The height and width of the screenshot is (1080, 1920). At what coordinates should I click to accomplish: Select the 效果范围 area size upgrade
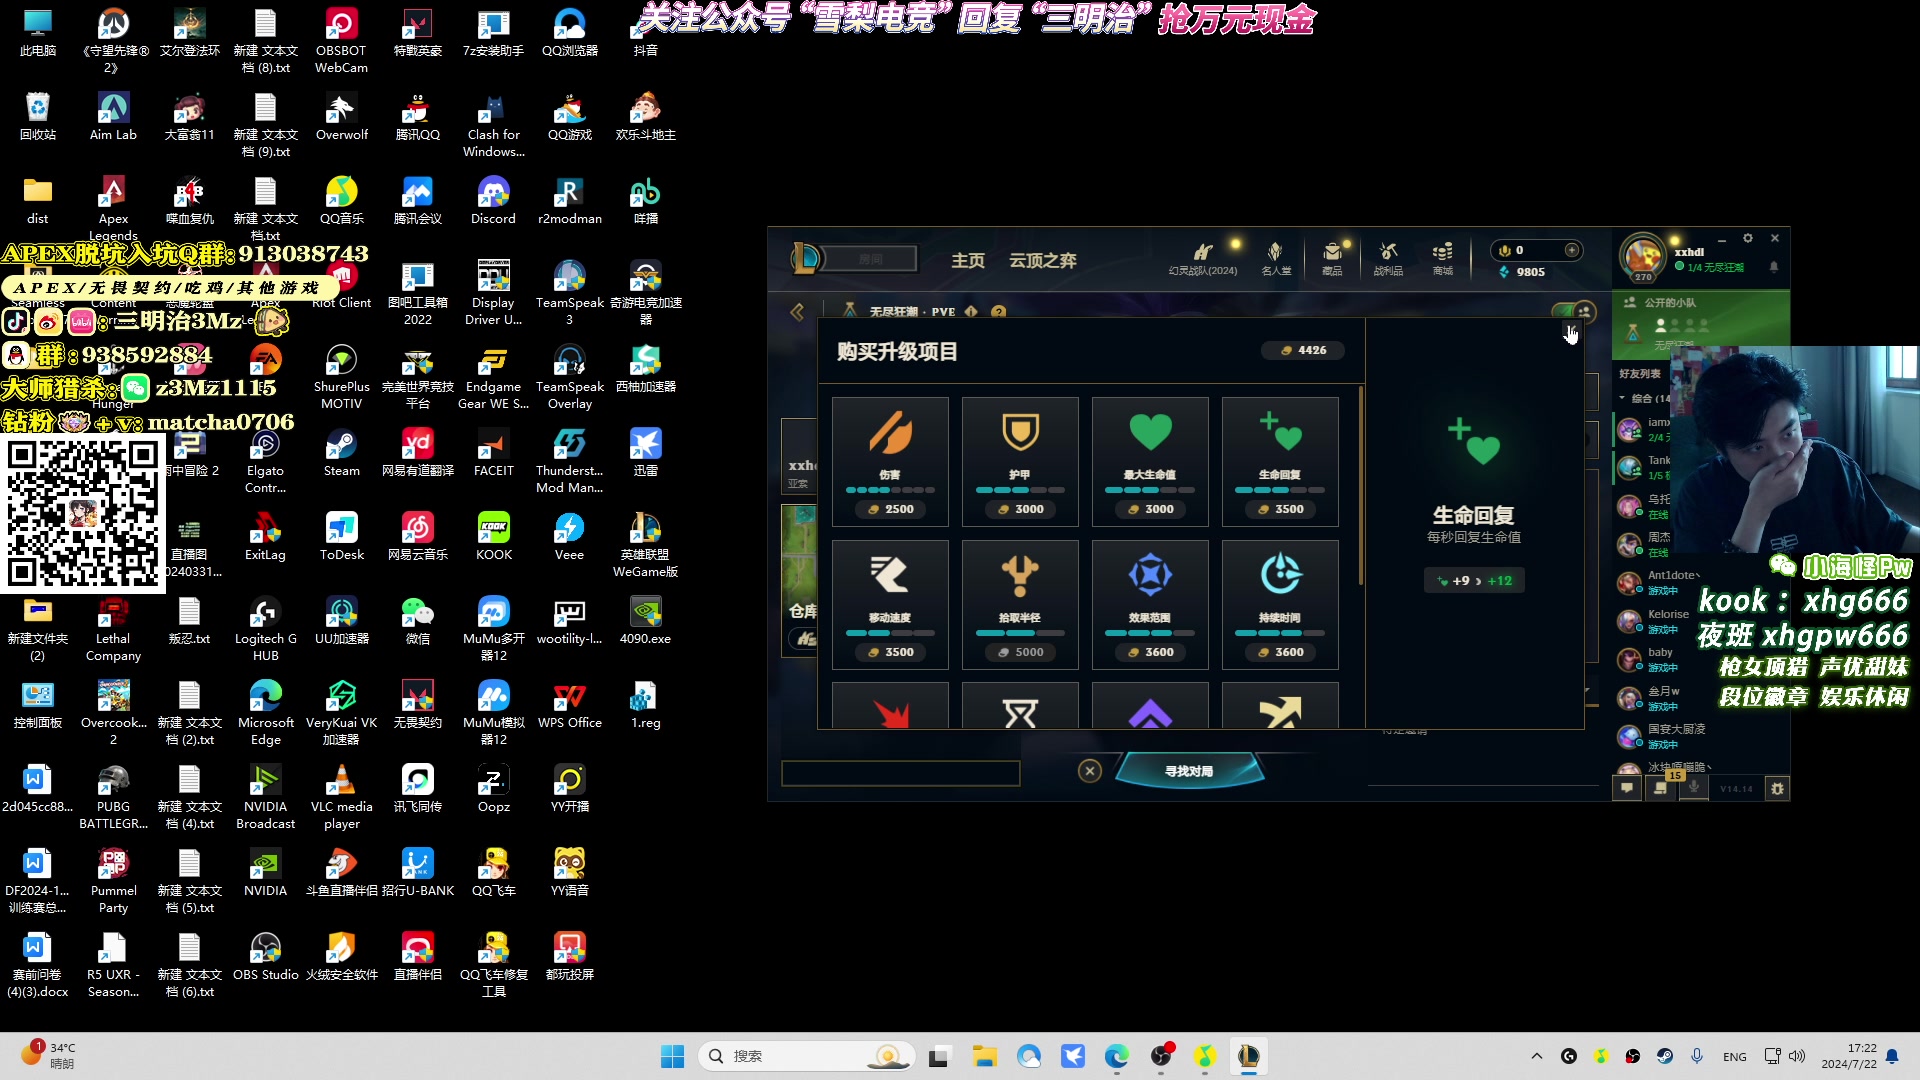click(1150, 604)
